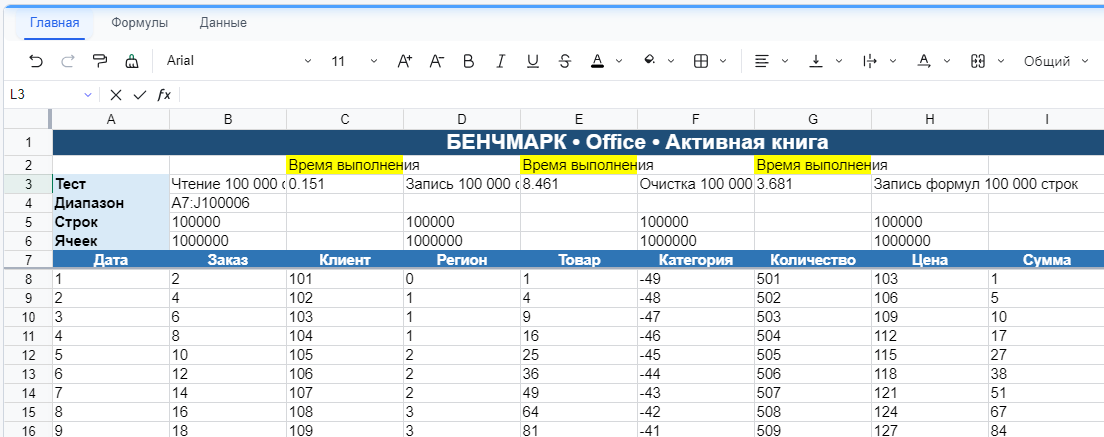
Task: Expand the vertical align options arrow
Action: point(839,61)
